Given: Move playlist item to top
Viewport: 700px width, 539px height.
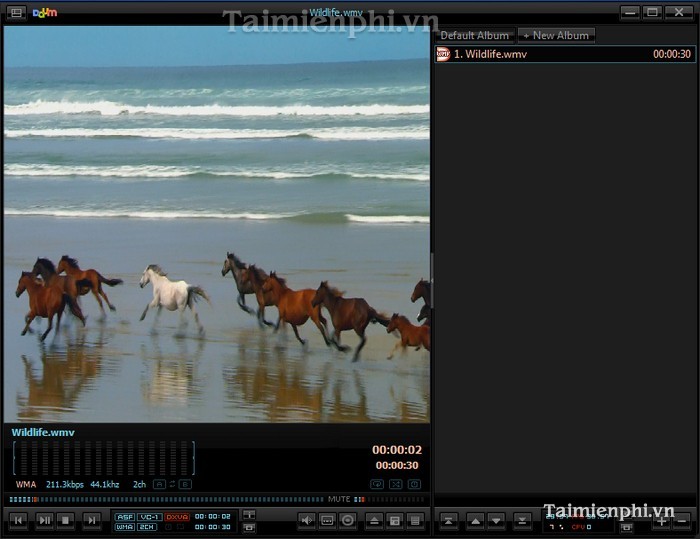Looking at the screenshot, I should pyautogui.click(x=449, y=520).
